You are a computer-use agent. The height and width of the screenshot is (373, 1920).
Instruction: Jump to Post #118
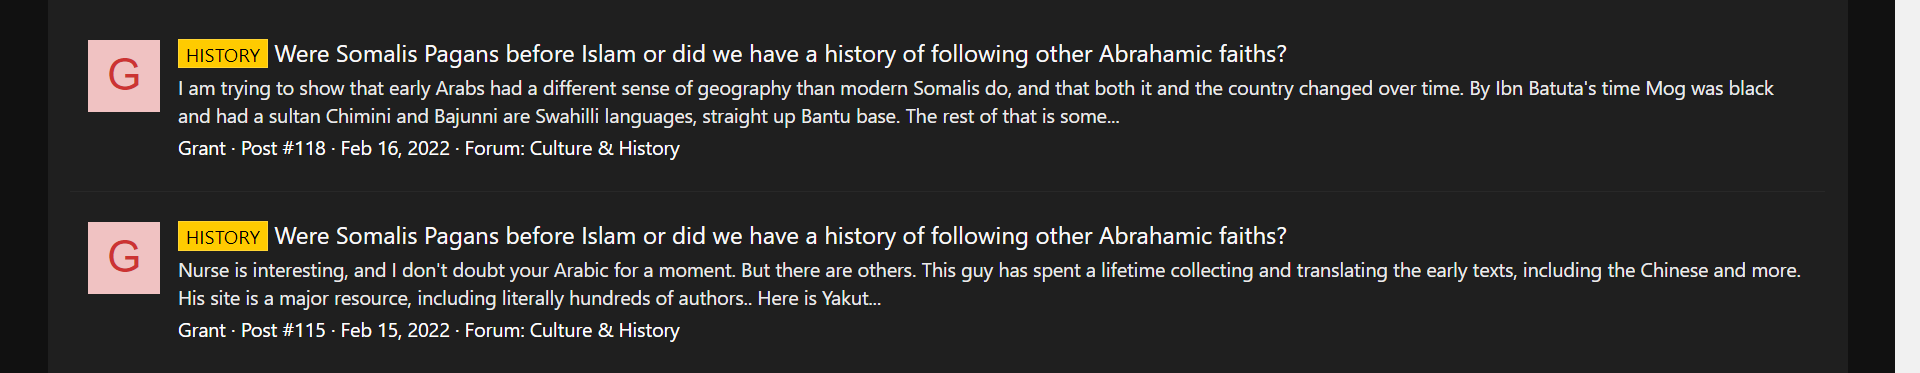coord(283,148)
